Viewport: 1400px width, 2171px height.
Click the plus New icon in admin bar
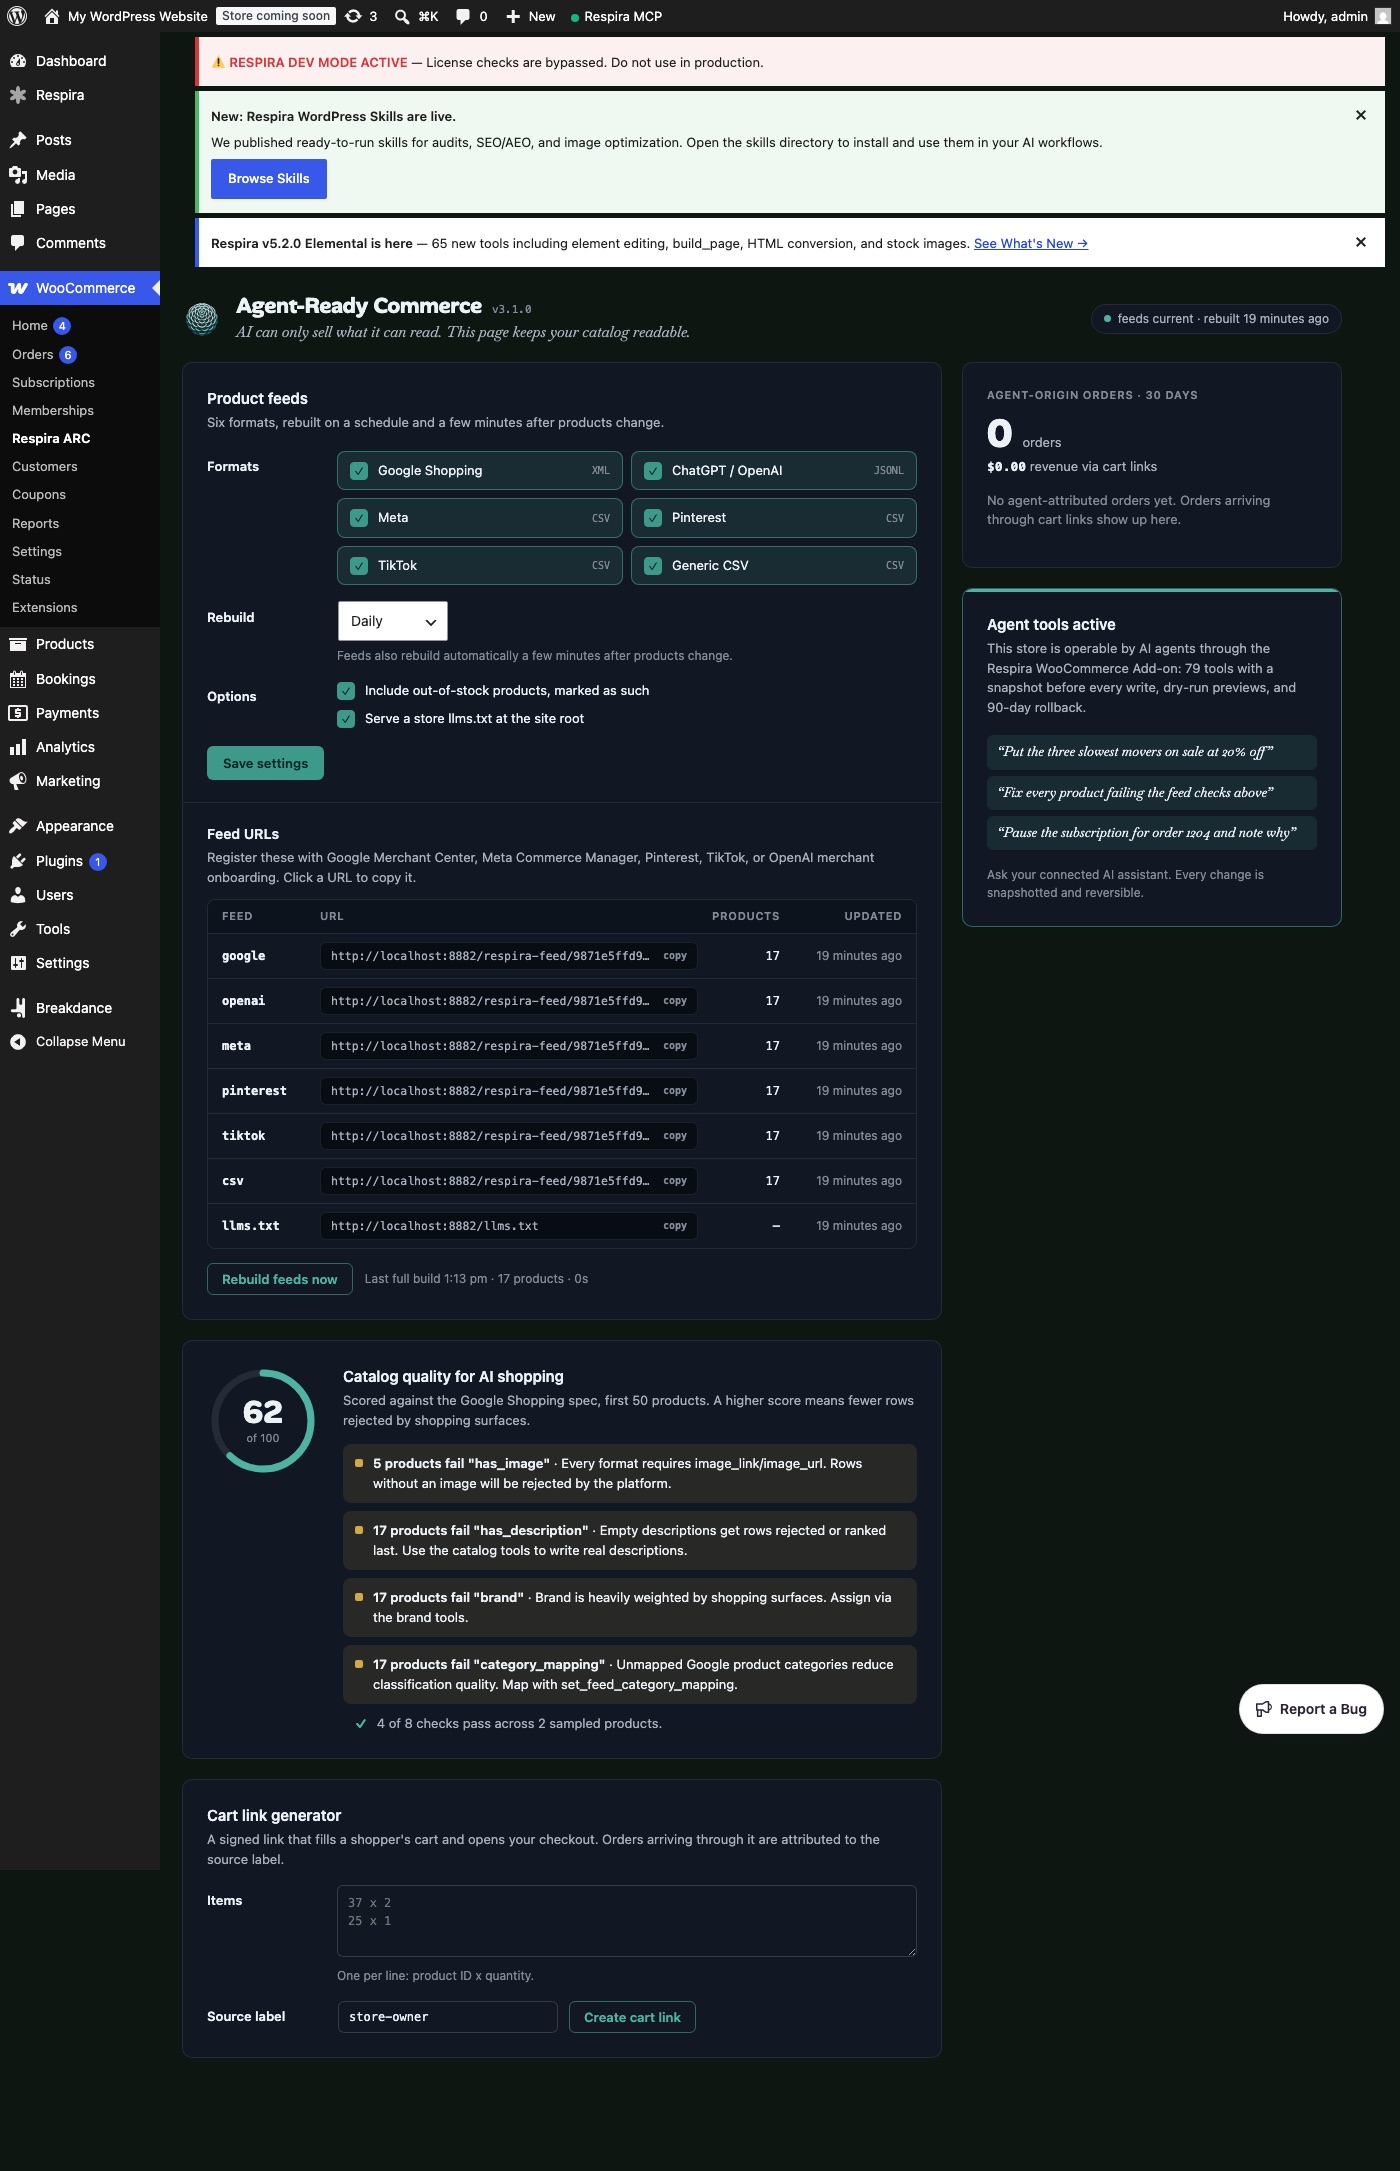513,16
